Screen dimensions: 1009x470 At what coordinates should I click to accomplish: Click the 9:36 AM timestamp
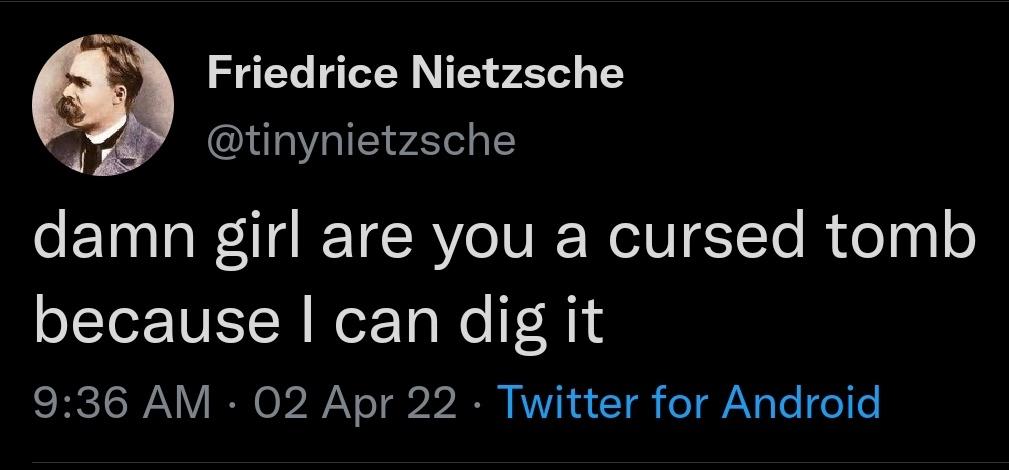(x=121, y=402)
